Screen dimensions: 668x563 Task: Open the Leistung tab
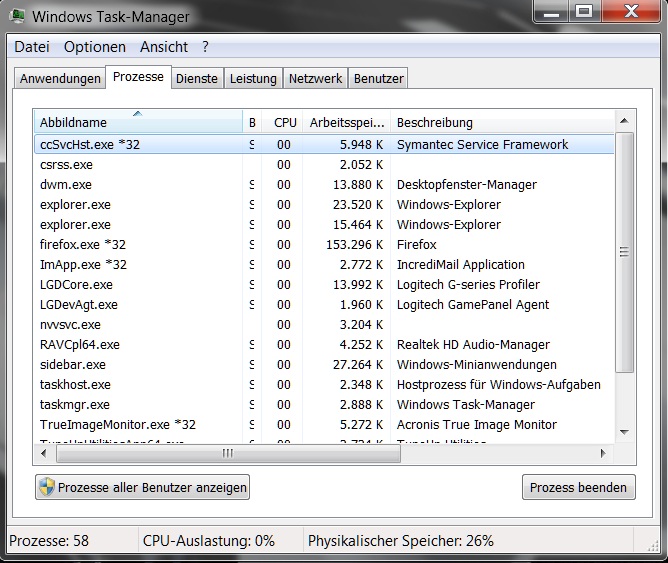pos(253,78)
